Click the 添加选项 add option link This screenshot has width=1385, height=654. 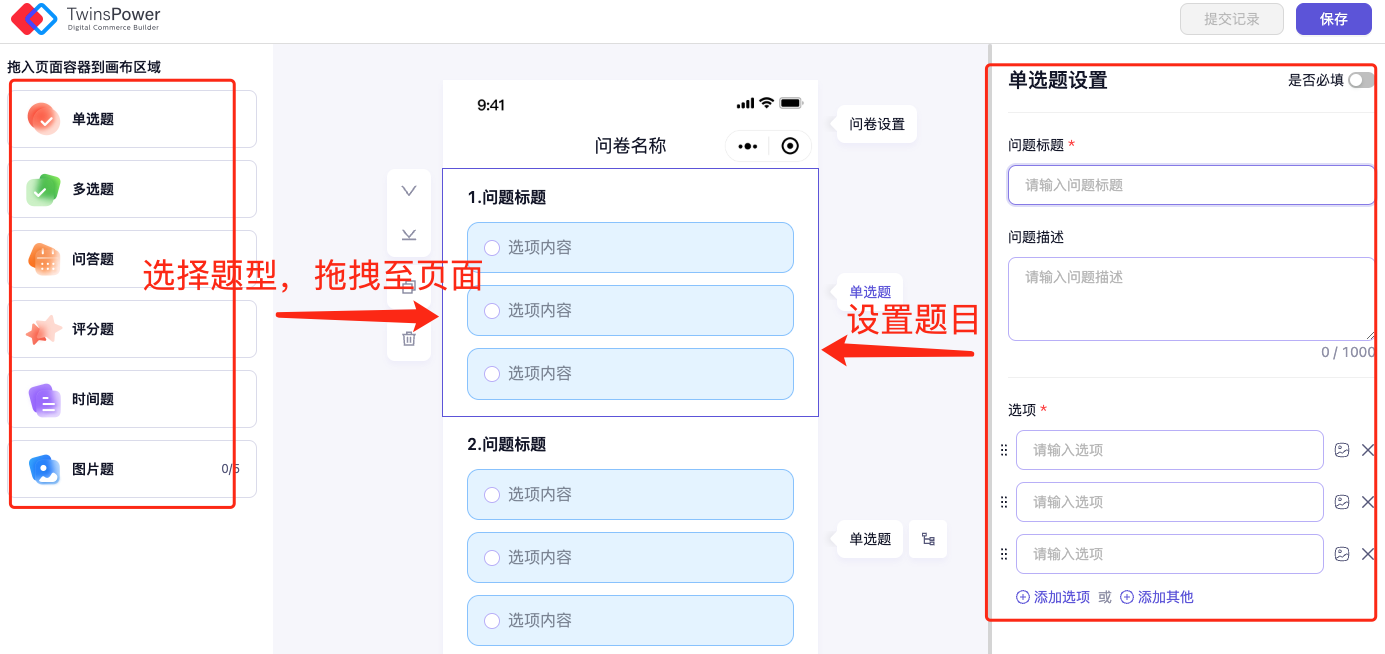point(1053,597)
